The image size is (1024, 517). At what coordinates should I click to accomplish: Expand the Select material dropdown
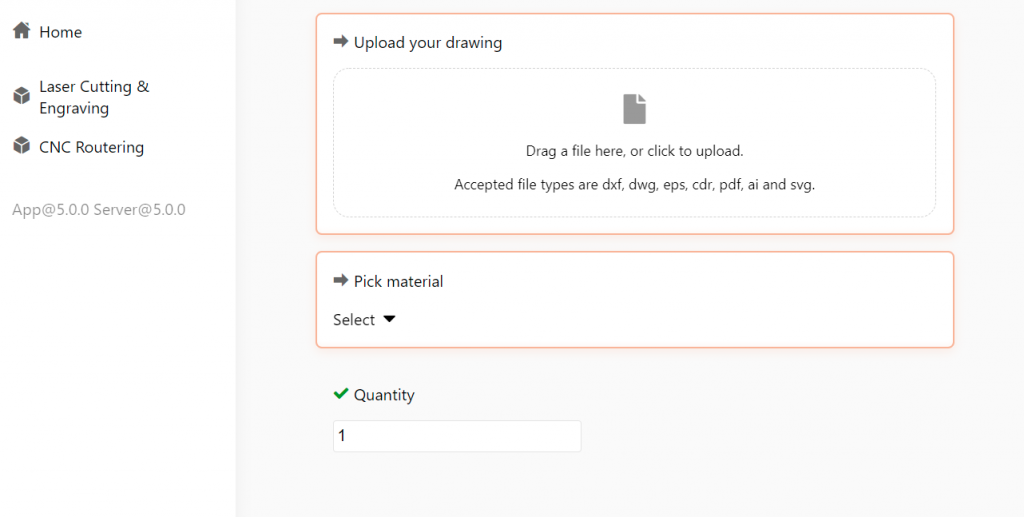click(364, 319)
